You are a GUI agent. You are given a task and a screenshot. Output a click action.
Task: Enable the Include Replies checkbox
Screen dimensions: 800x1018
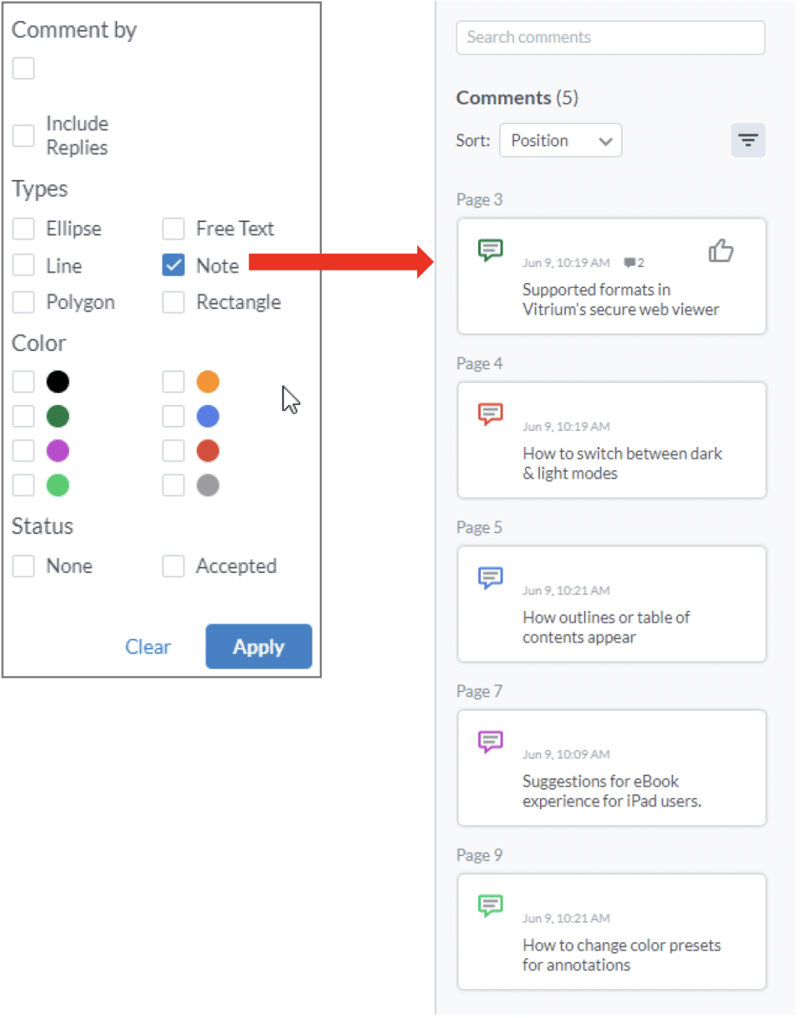[23, 133]
